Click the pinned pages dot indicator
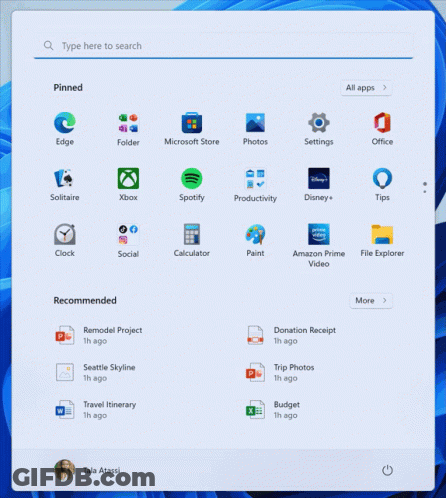446x498 pixels. click(x=425, y=188)
